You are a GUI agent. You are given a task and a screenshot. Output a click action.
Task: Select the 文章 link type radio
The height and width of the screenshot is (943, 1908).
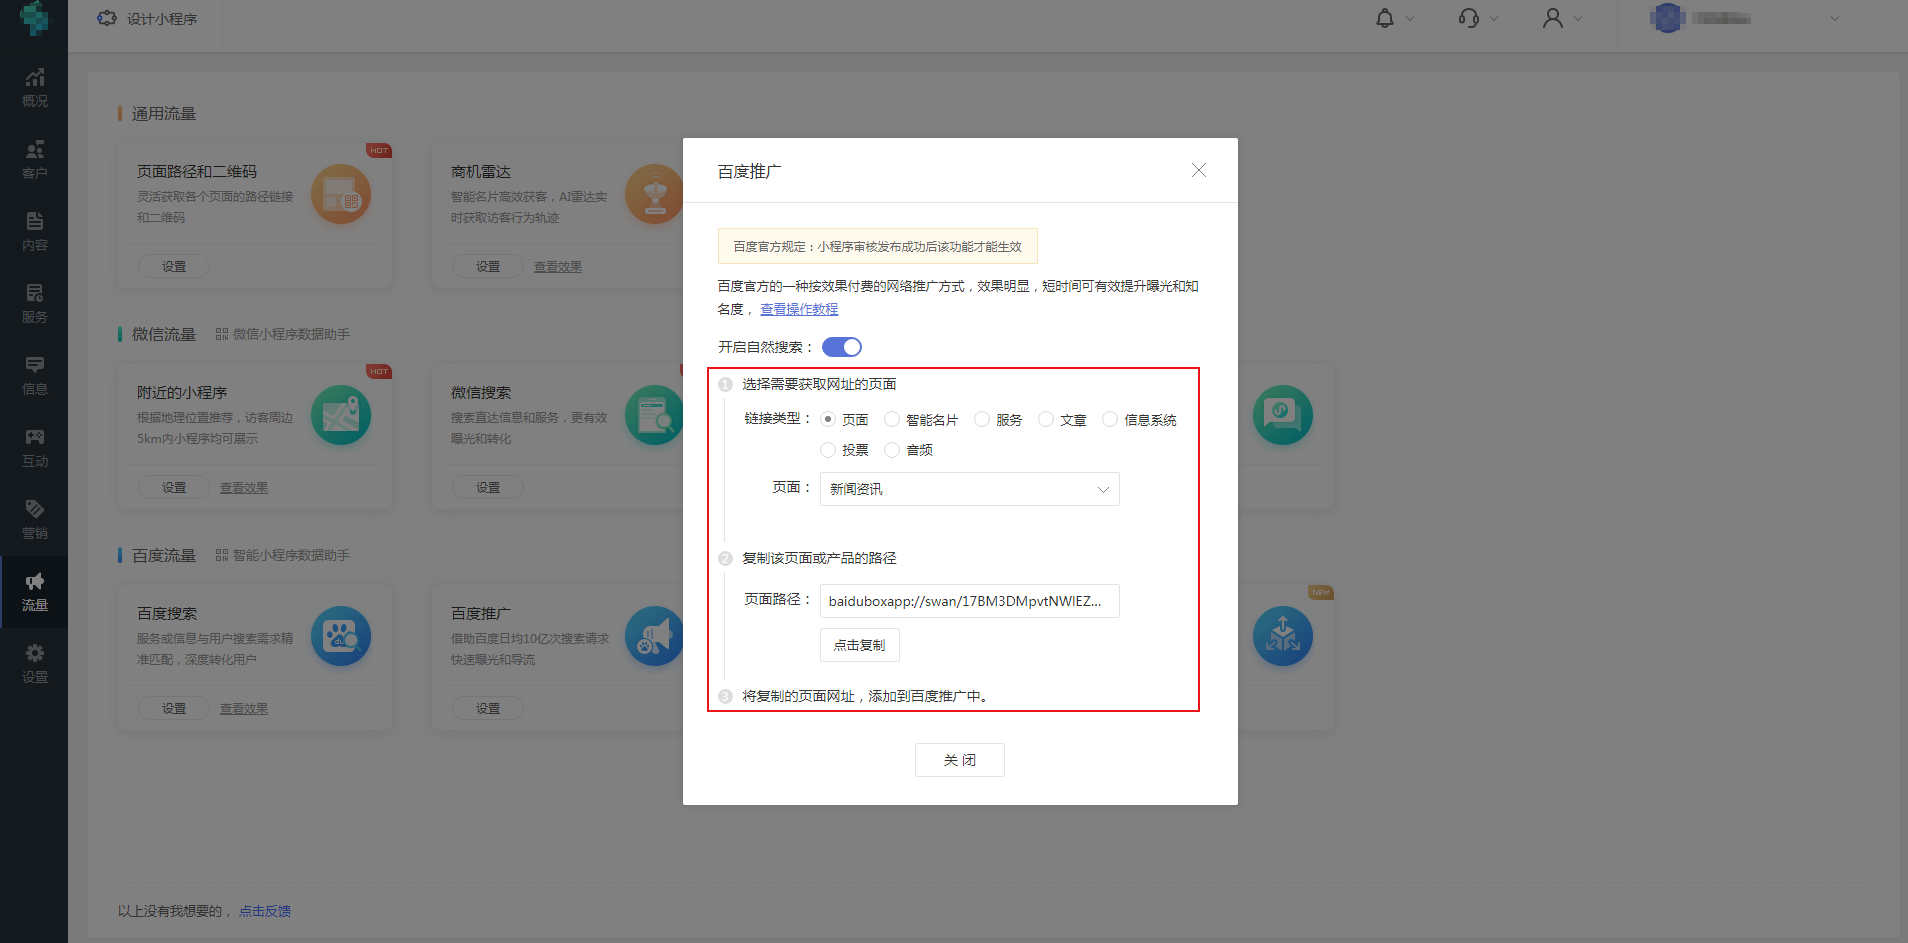click(1046, 419)
